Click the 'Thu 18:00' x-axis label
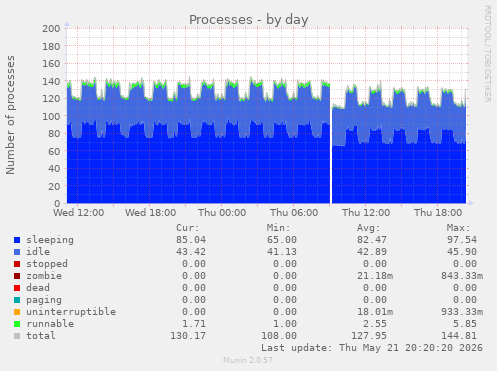Screen dimensions: 497x371 438,213
